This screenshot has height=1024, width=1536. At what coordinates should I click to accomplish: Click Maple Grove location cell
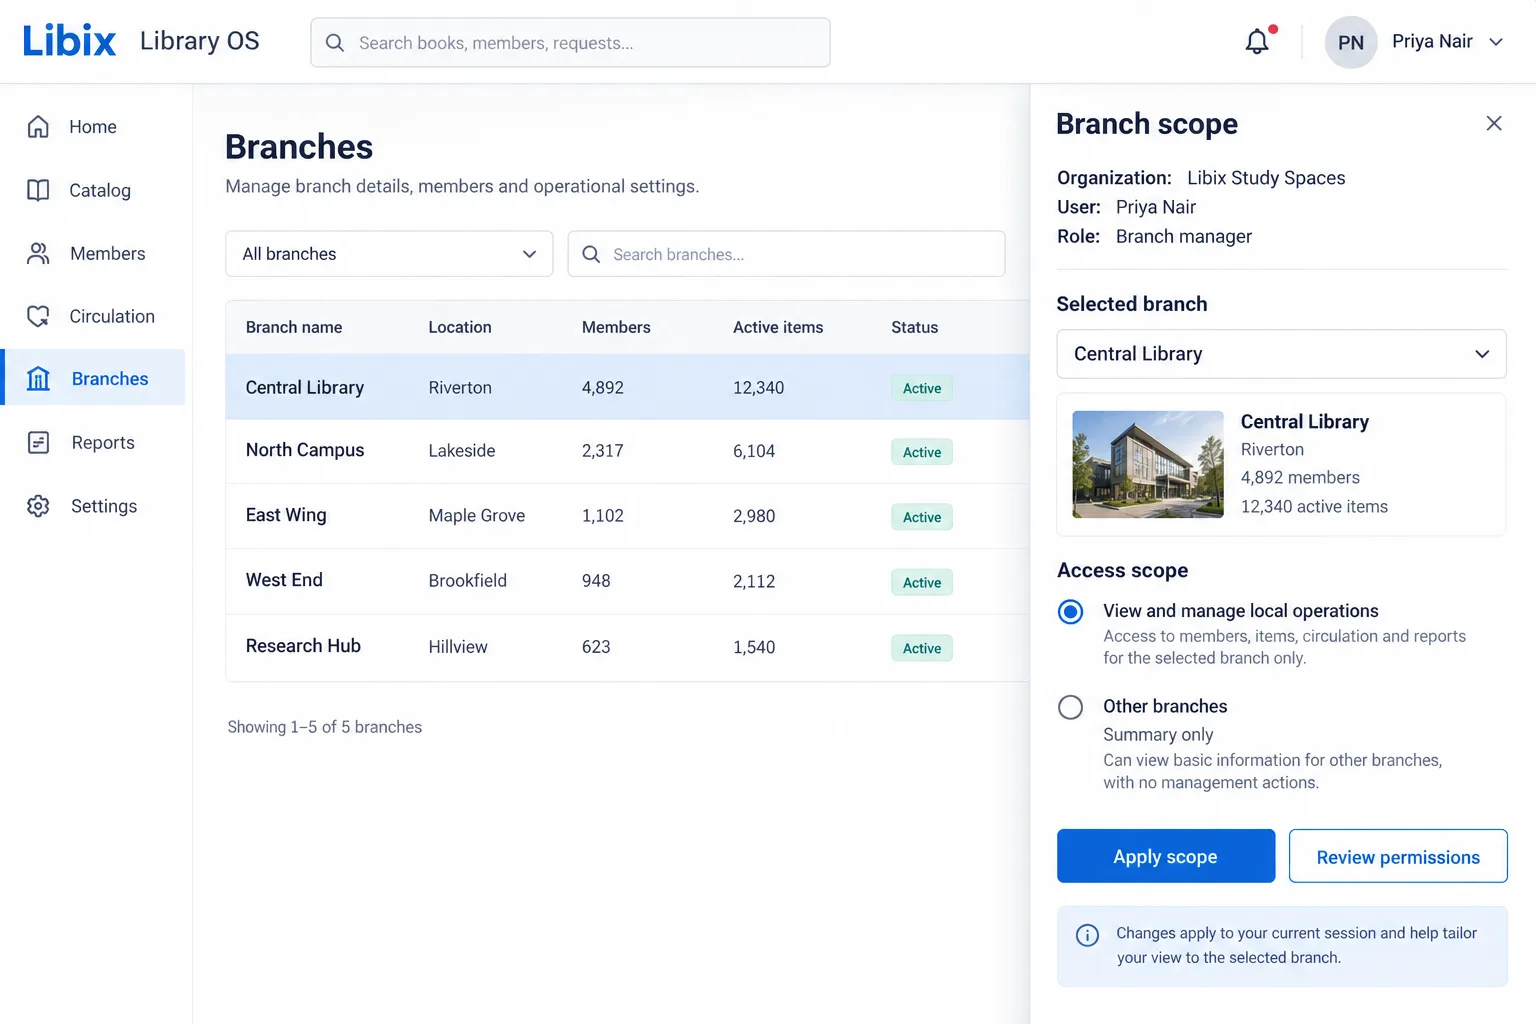coord(477,516)
